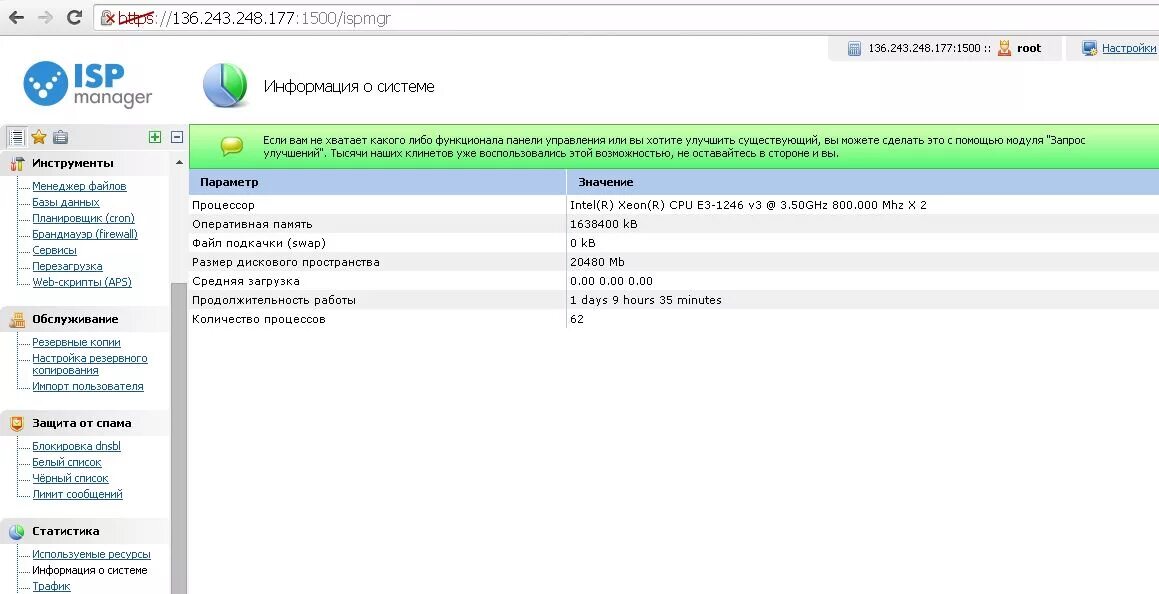Click the speech bubble icon in green banner
The height and width of the screenshot is (594, 1159).
click(x=232, y=146)
